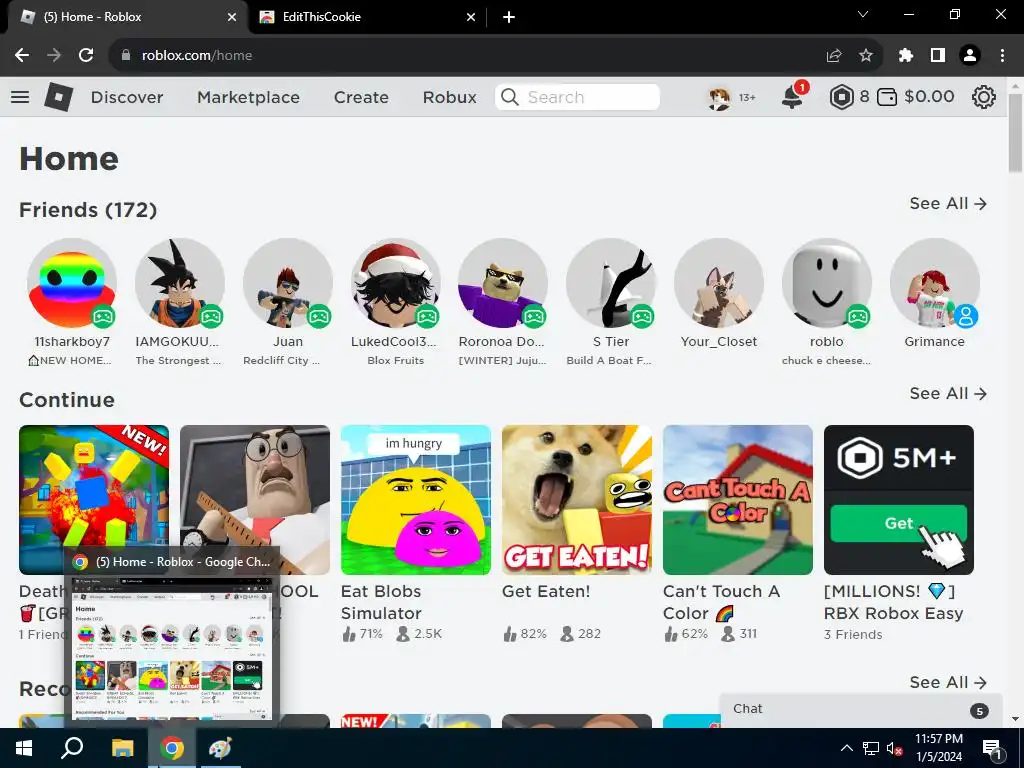This screenshot has height=768, width=1024.
Task: Open the wallet credit balance icon
Action: 887,97
